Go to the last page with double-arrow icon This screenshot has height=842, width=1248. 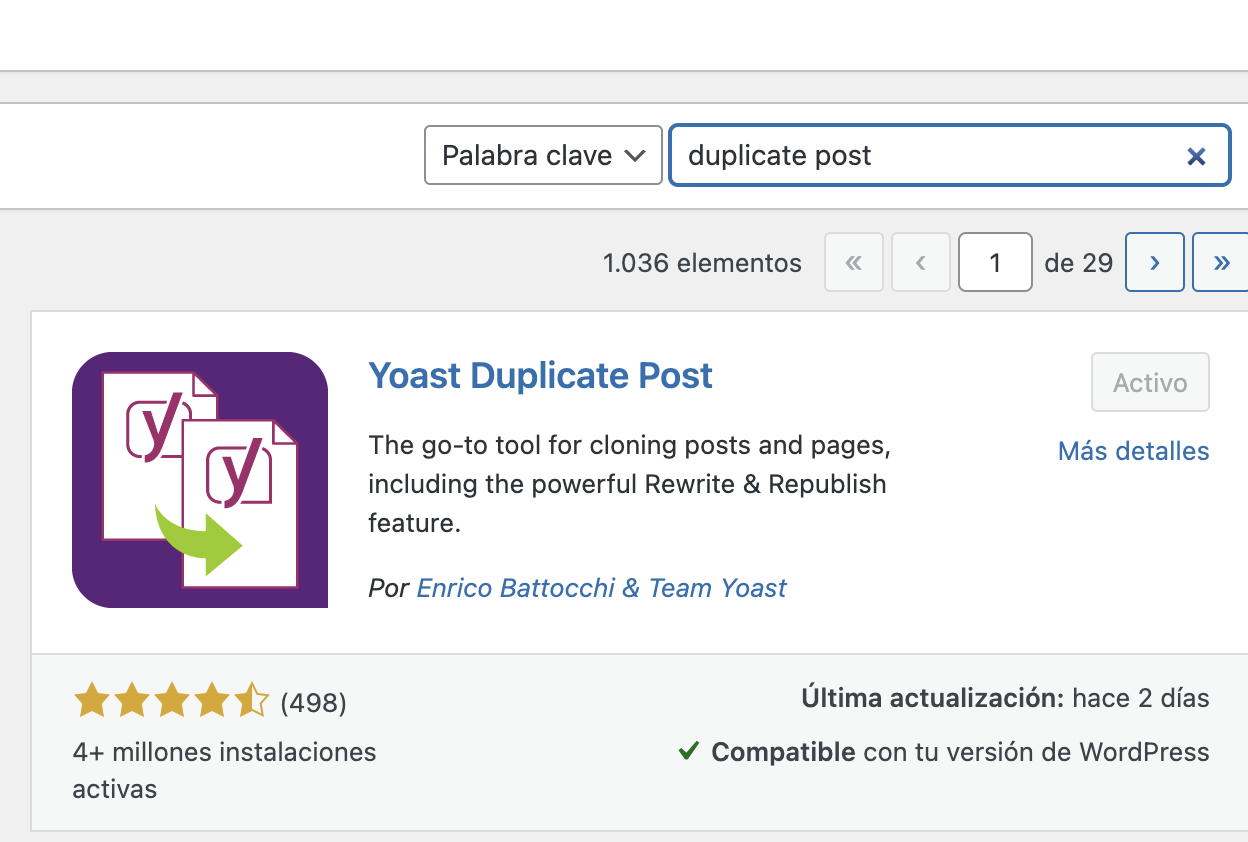click(x=1220, y=262)
